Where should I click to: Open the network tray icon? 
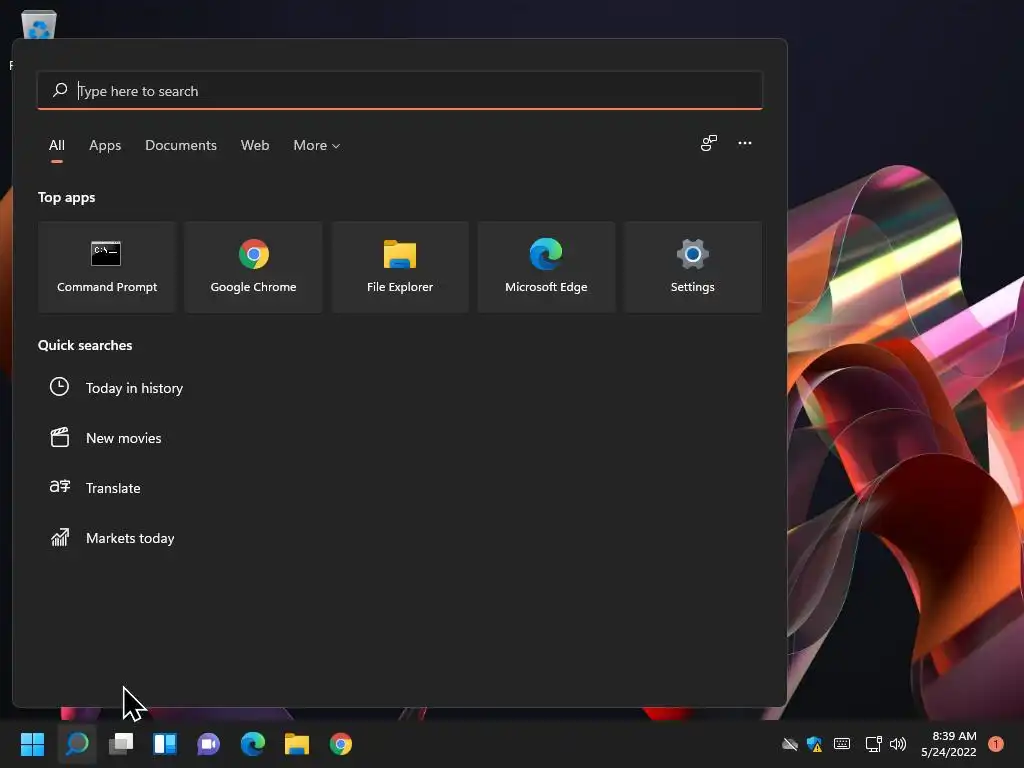click(873, 744)
